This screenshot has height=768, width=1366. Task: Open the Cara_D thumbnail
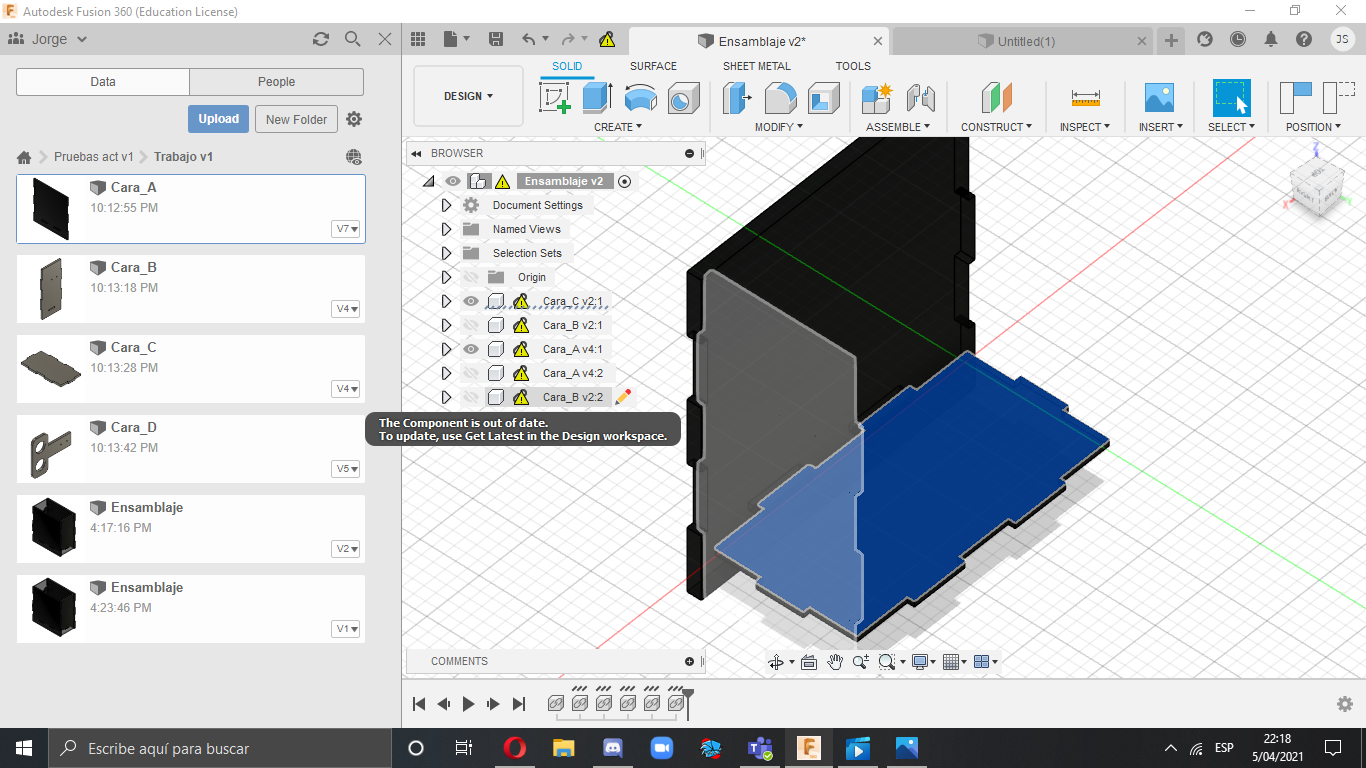click(50, 450)
